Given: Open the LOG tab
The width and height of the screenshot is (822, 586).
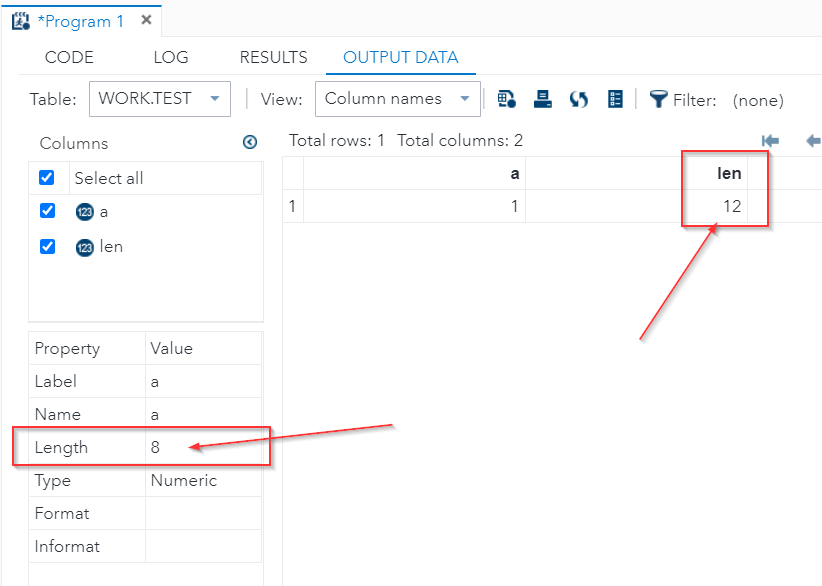Looking at the screenshot, I should [171, 57].
